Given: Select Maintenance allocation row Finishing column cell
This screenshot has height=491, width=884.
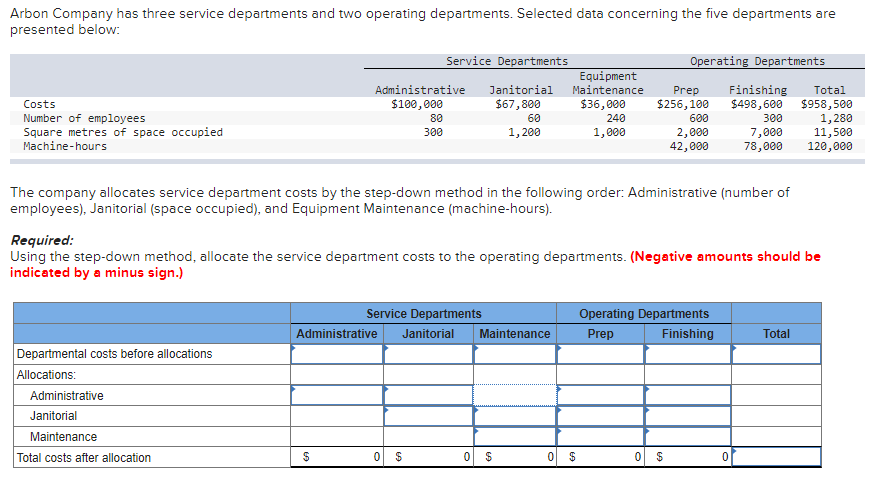Looking at the screenshot, I should pyautogui.click(x=688, y=436).
